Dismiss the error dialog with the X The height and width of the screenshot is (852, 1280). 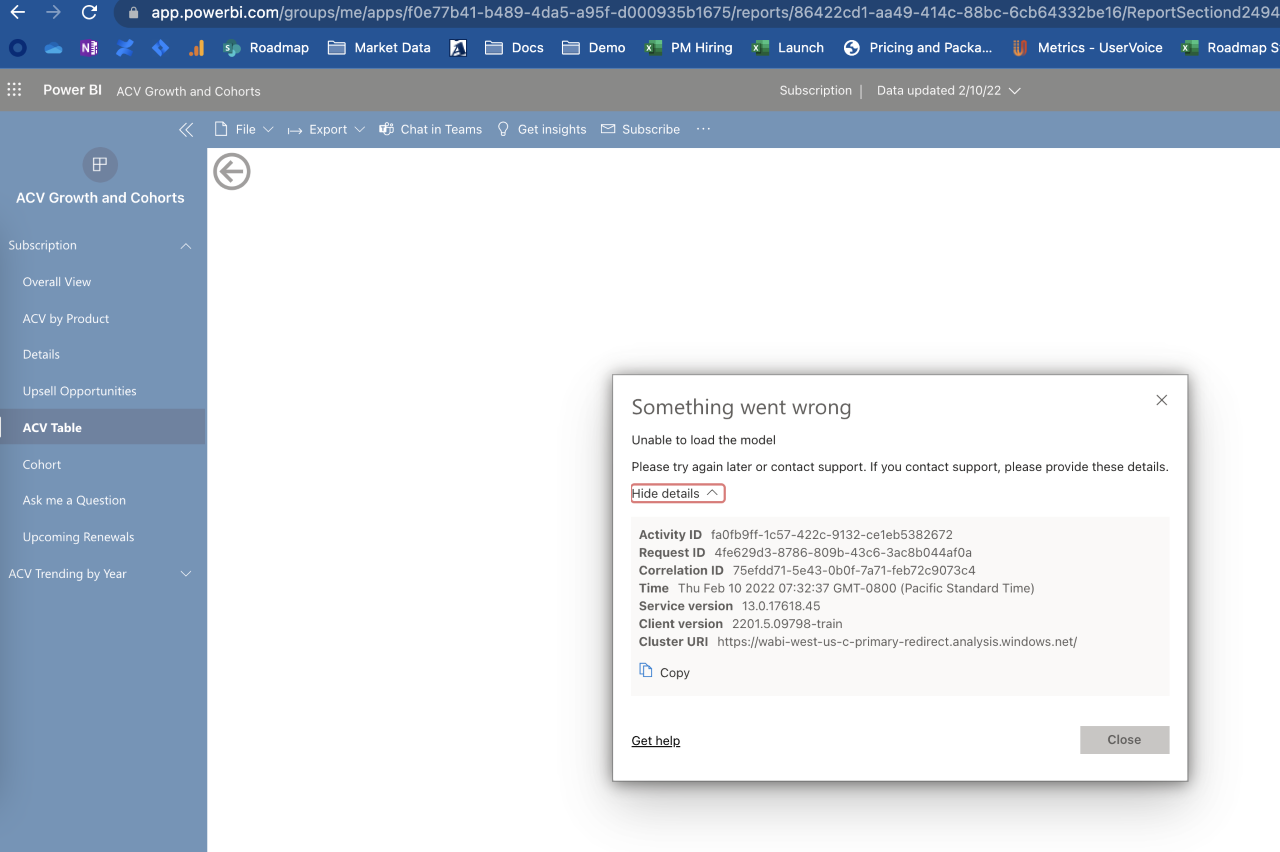point(1161,400)
